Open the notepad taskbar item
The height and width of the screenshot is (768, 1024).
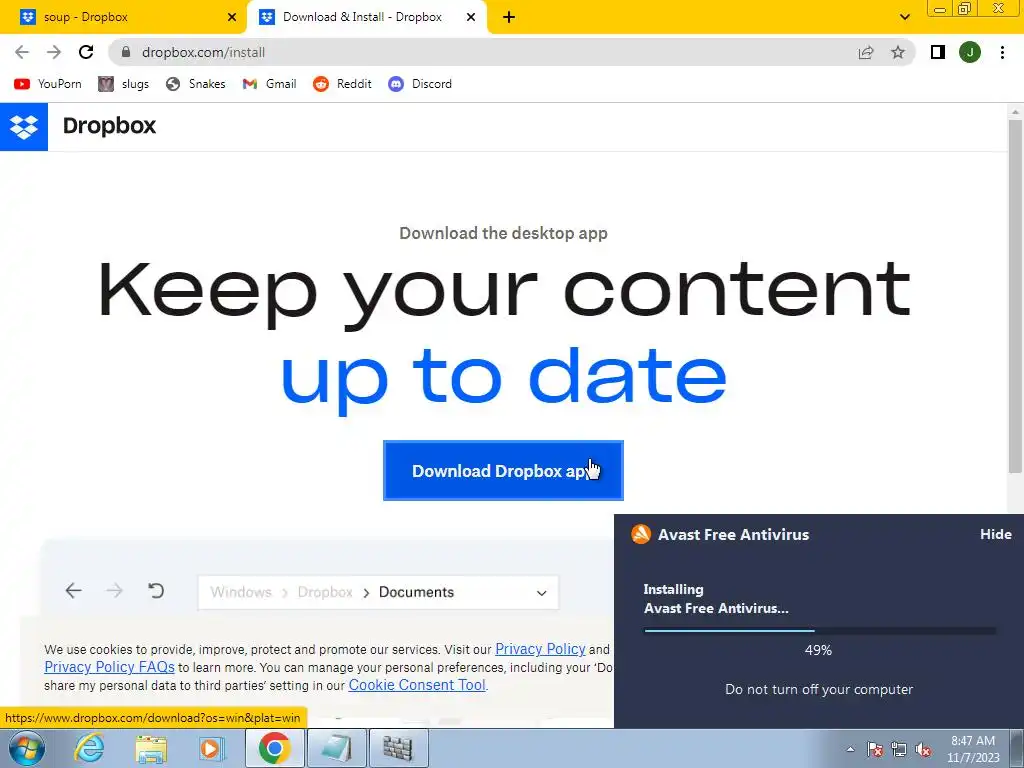click(336, 749)
